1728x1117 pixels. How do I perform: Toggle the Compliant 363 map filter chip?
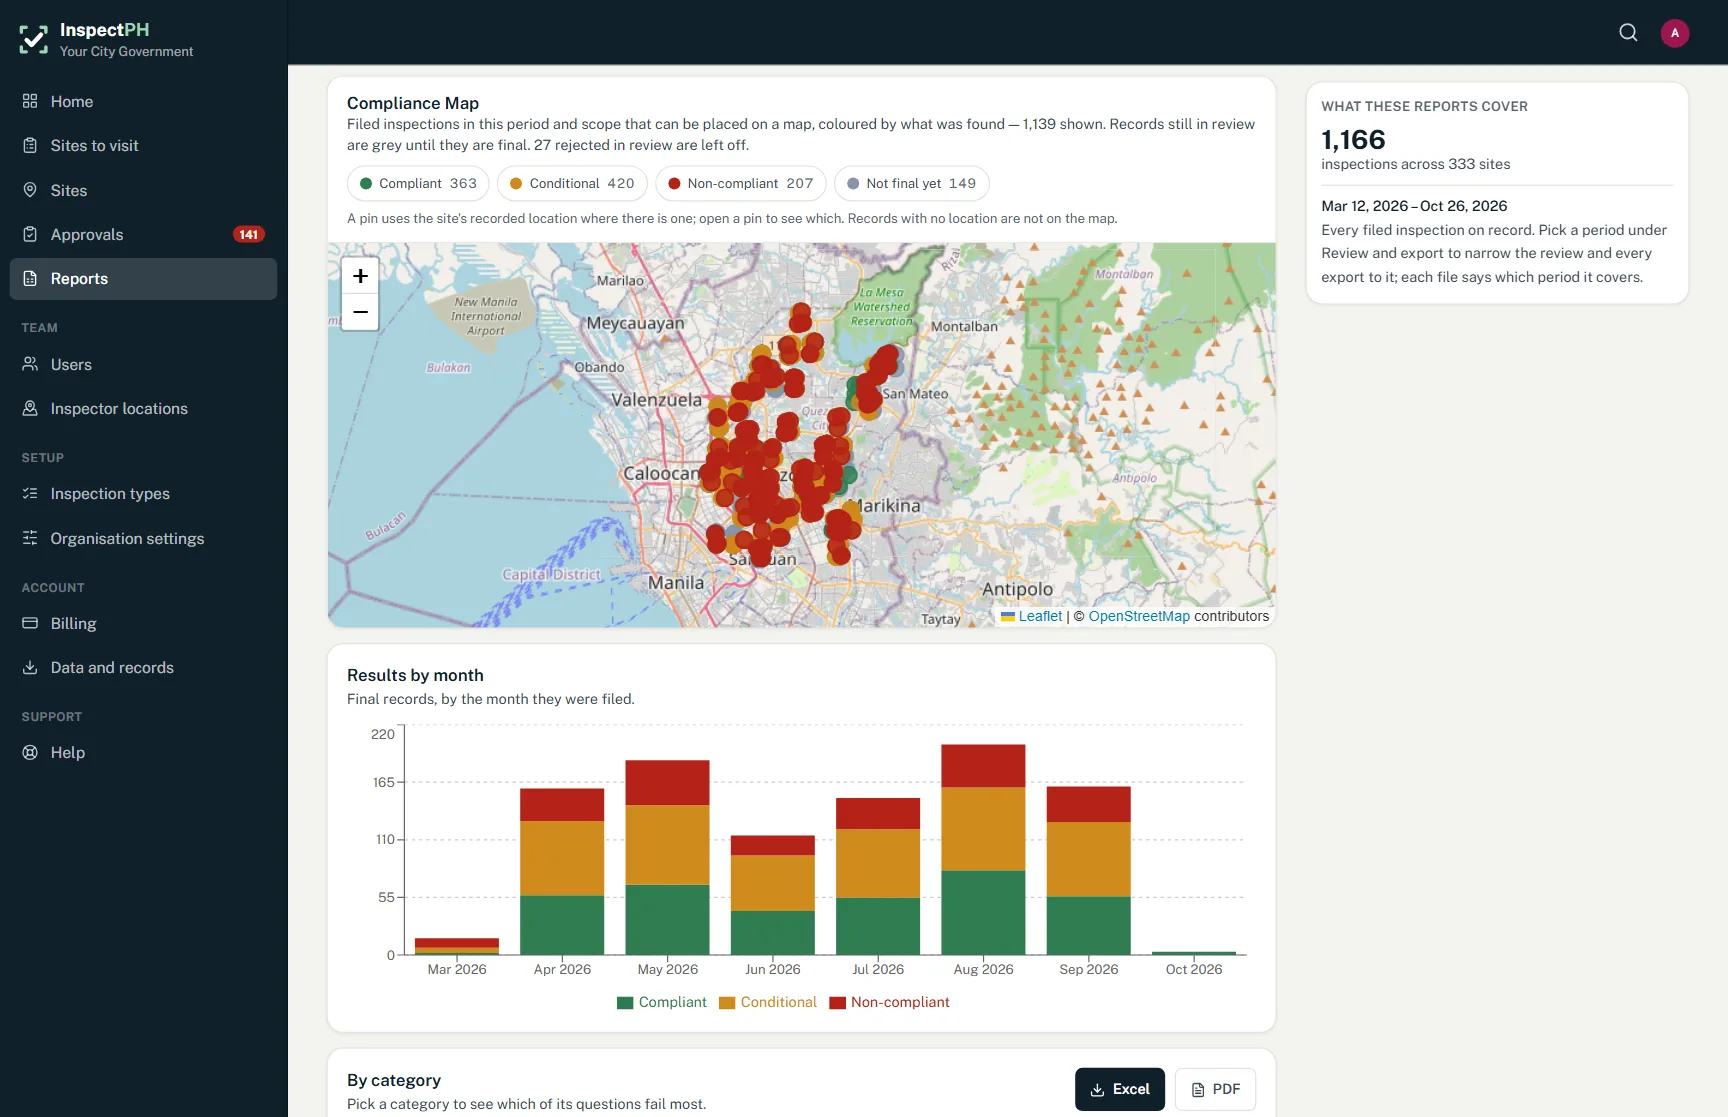(x=418, y=184)
